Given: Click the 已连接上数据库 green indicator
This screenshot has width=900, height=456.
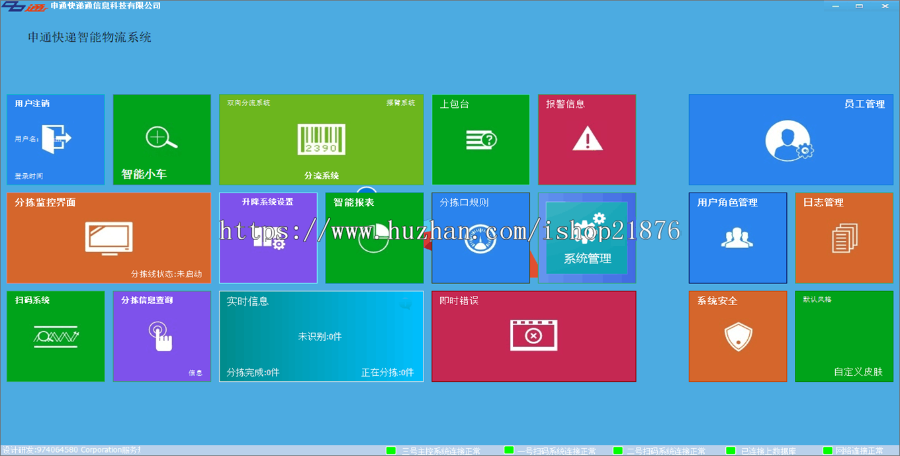Looking at the screenshot, I should click(x=731, y=451).
